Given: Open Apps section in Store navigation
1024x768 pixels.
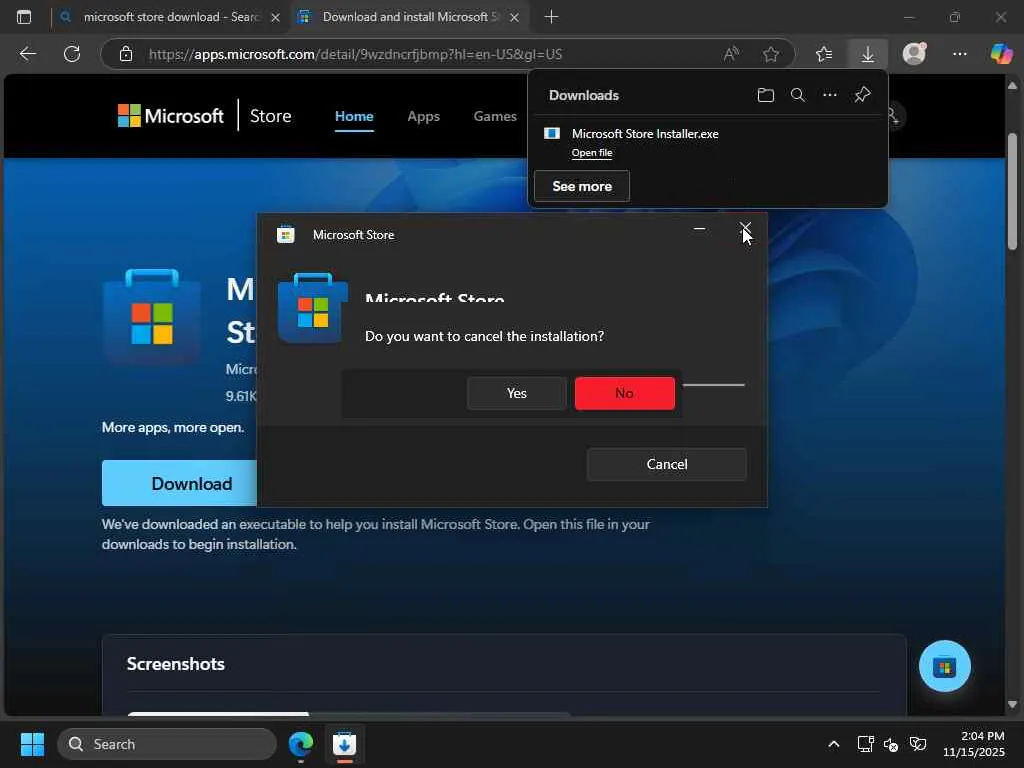Looking at the screenshot, I should coord(423,116).
